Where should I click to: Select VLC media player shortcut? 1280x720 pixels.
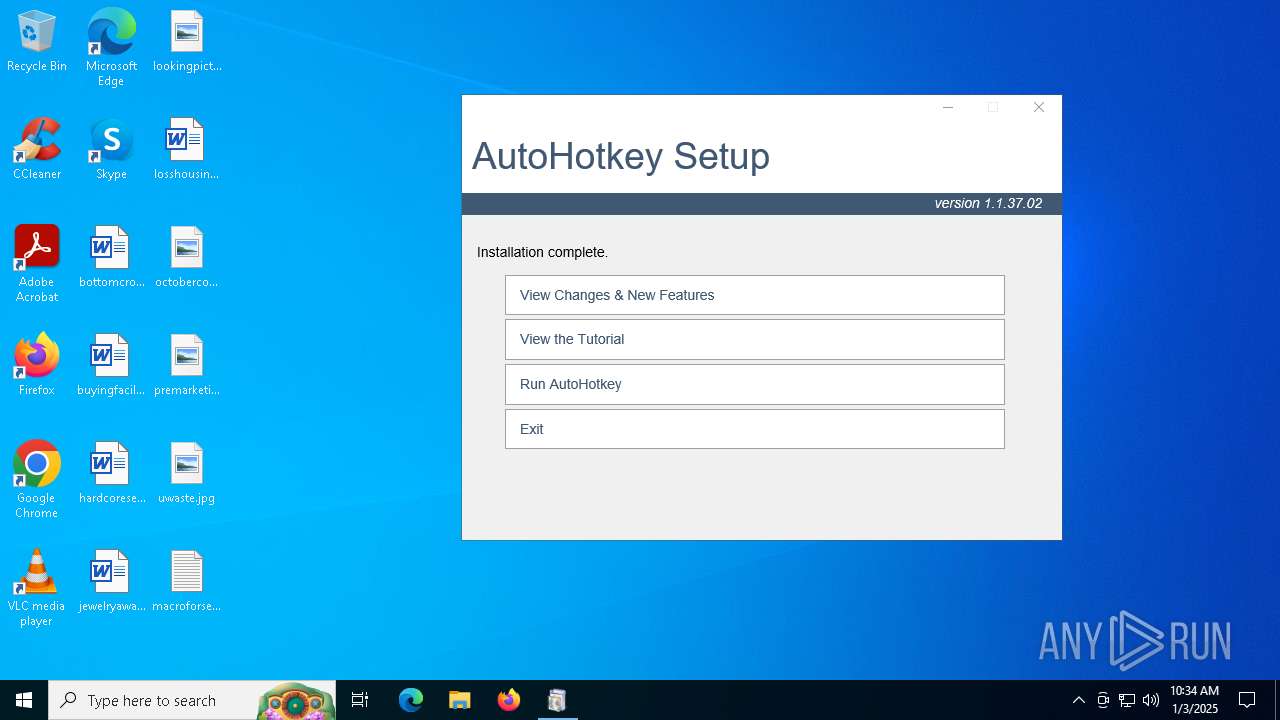coord(37,588)
